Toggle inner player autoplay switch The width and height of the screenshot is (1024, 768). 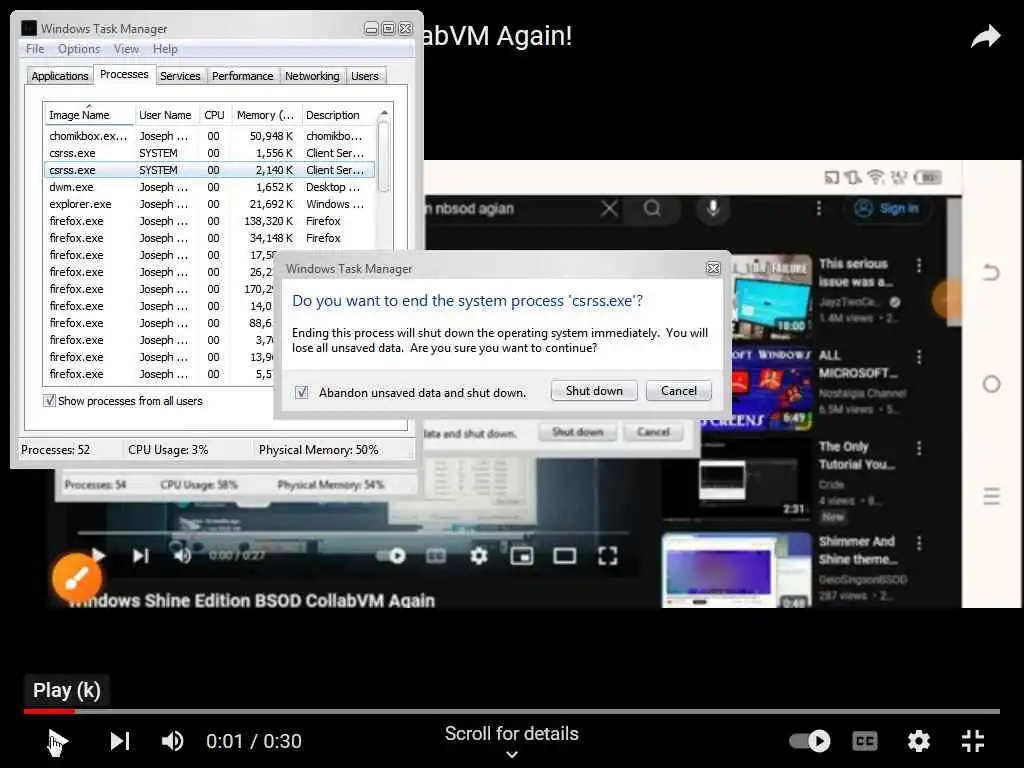coord(392,556)
